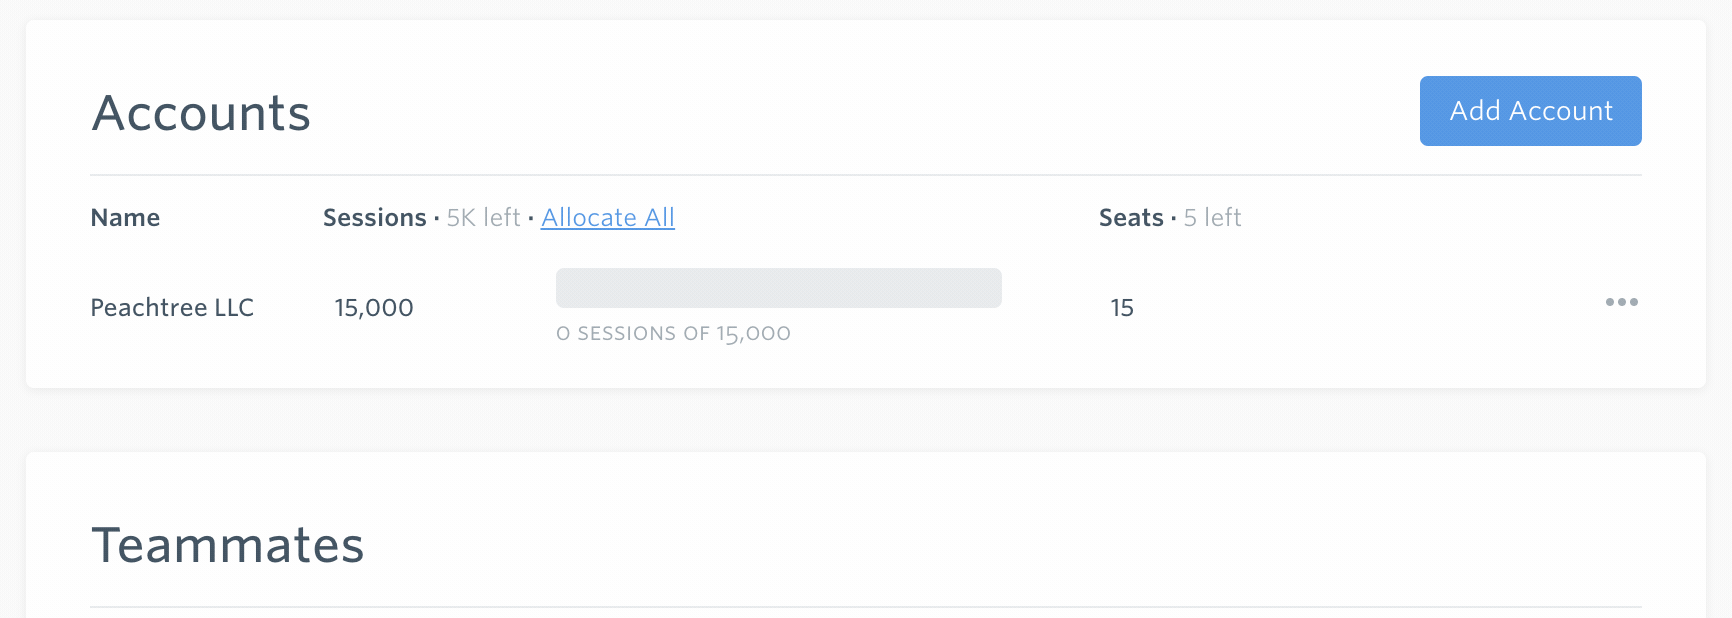Click the Teammates section heading

tap(227, 545)
